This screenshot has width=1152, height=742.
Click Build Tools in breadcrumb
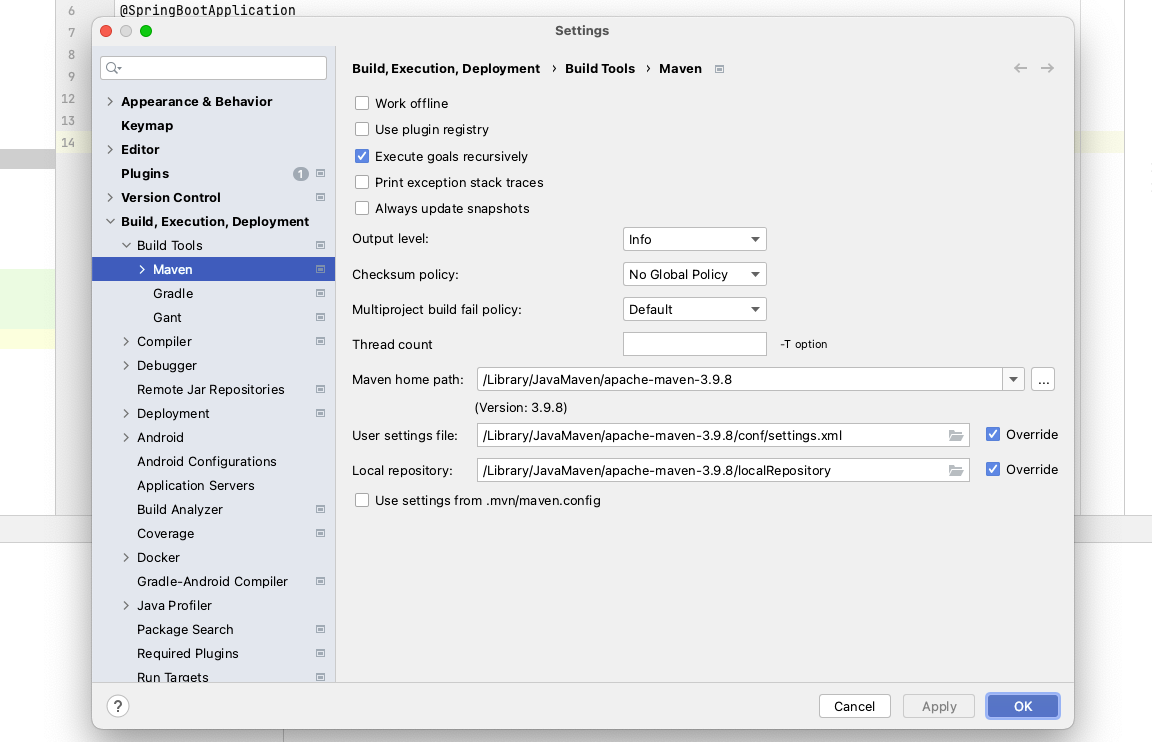coord(600,68)
